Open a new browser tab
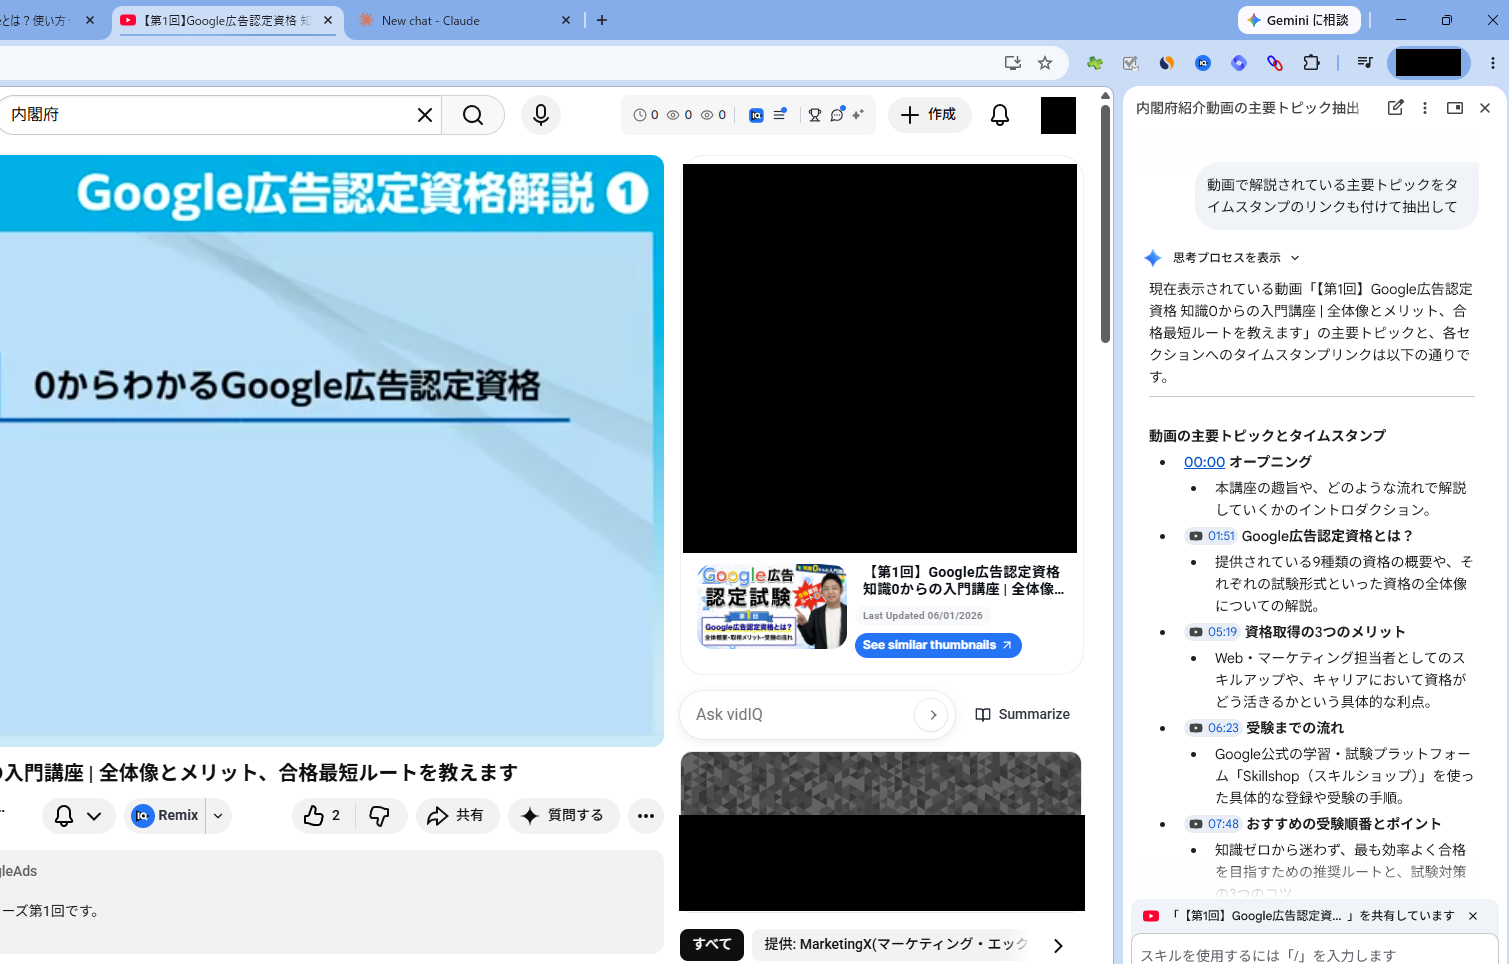Image resolution: width=1509 pixels, height=964 pixels. coord(602,20)
